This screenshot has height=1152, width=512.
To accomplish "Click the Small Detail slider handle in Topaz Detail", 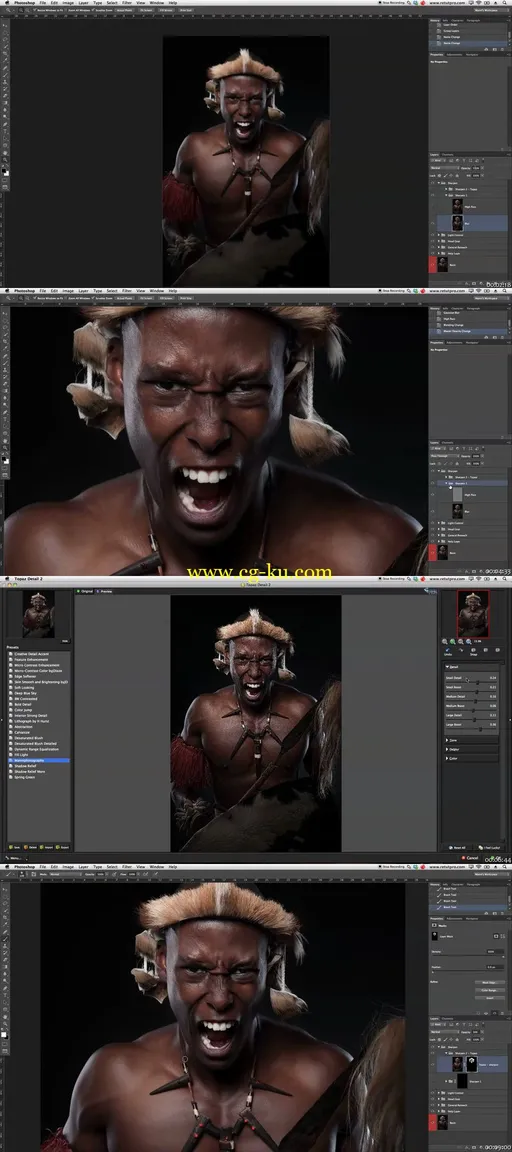I will (x=477, y=683).
